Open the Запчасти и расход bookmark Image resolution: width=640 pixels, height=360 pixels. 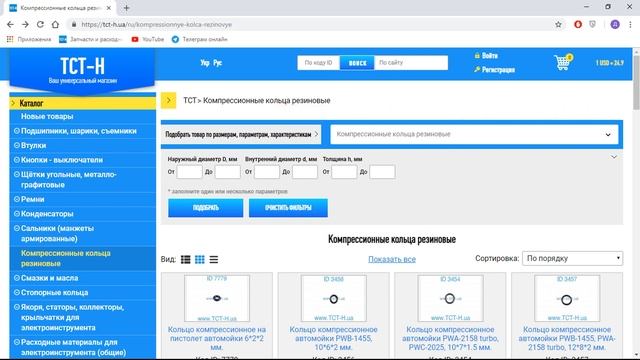[91, 39]
